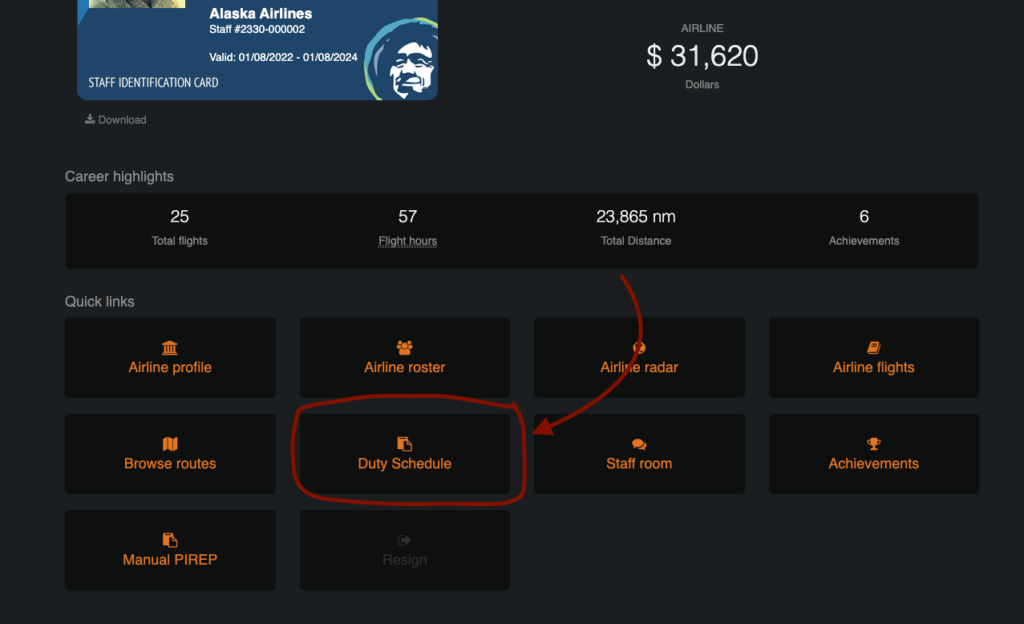This screenshot has height=624, width=1024.
Task: Click the people icon above Airline roster
Action: pos(404,347)
